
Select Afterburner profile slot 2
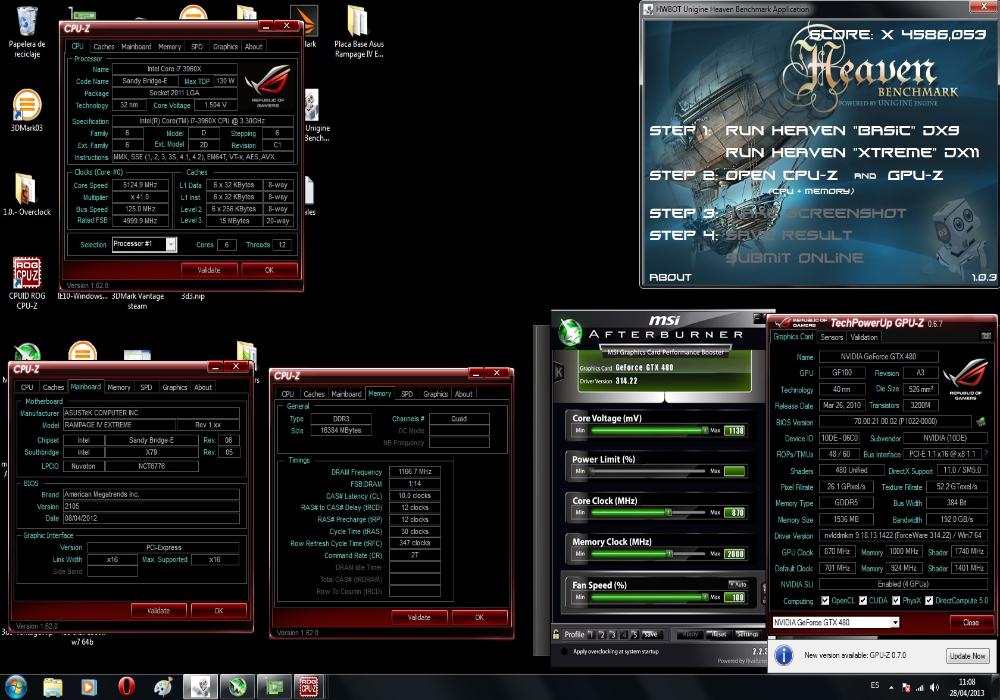(x=601, y=634)
